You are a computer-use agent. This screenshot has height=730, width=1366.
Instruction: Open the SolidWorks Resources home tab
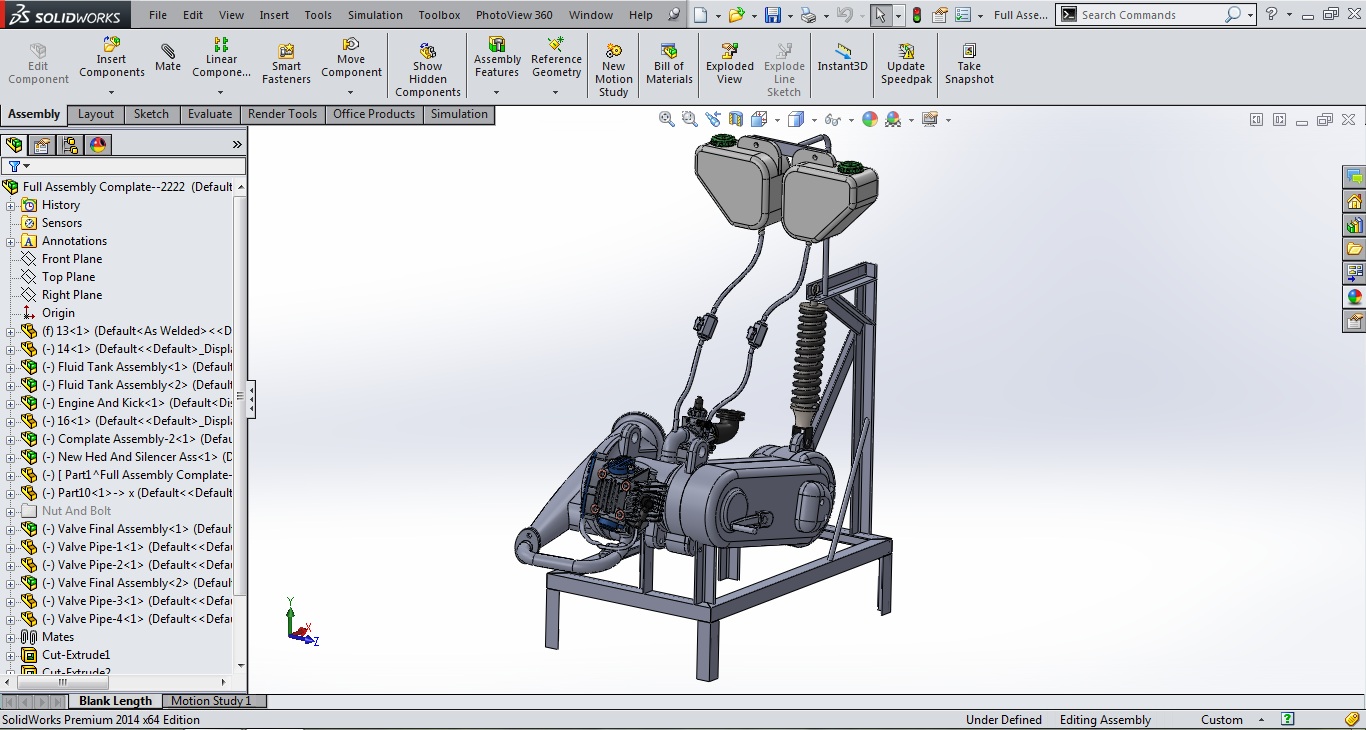[1354, 201]
